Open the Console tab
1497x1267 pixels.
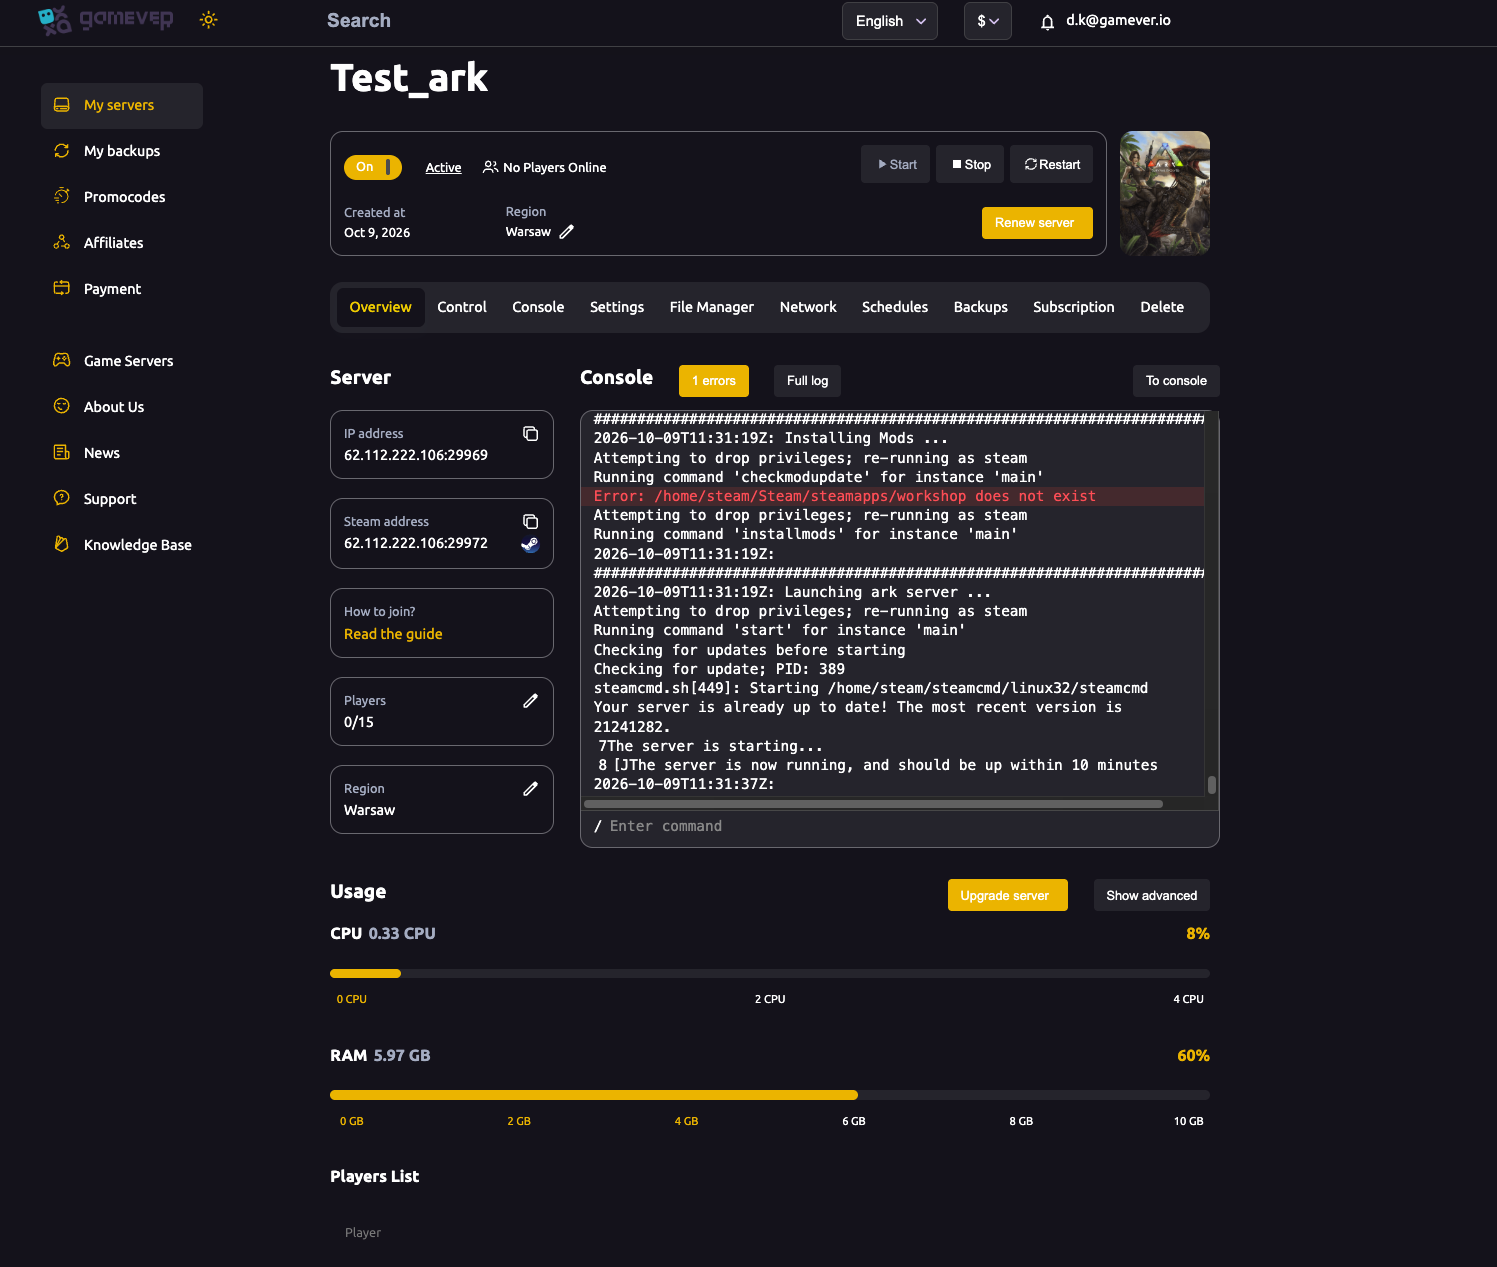pos(538,307)
